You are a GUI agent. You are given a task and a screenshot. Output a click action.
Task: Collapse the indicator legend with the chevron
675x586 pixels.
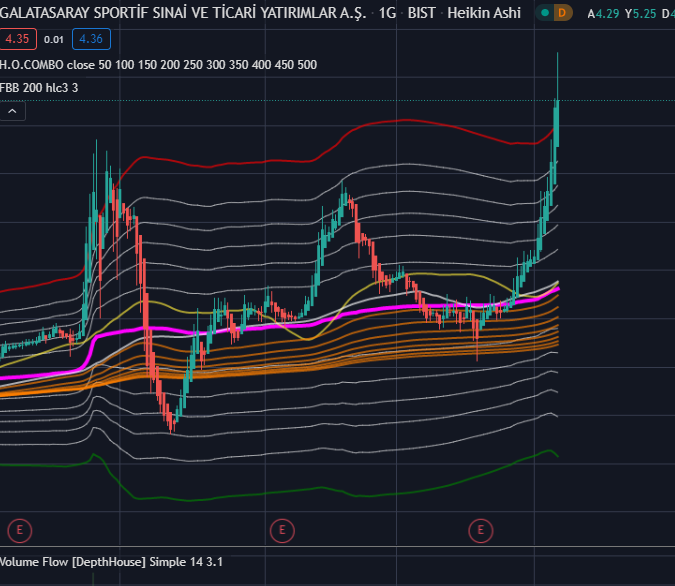tap(12, 112)
